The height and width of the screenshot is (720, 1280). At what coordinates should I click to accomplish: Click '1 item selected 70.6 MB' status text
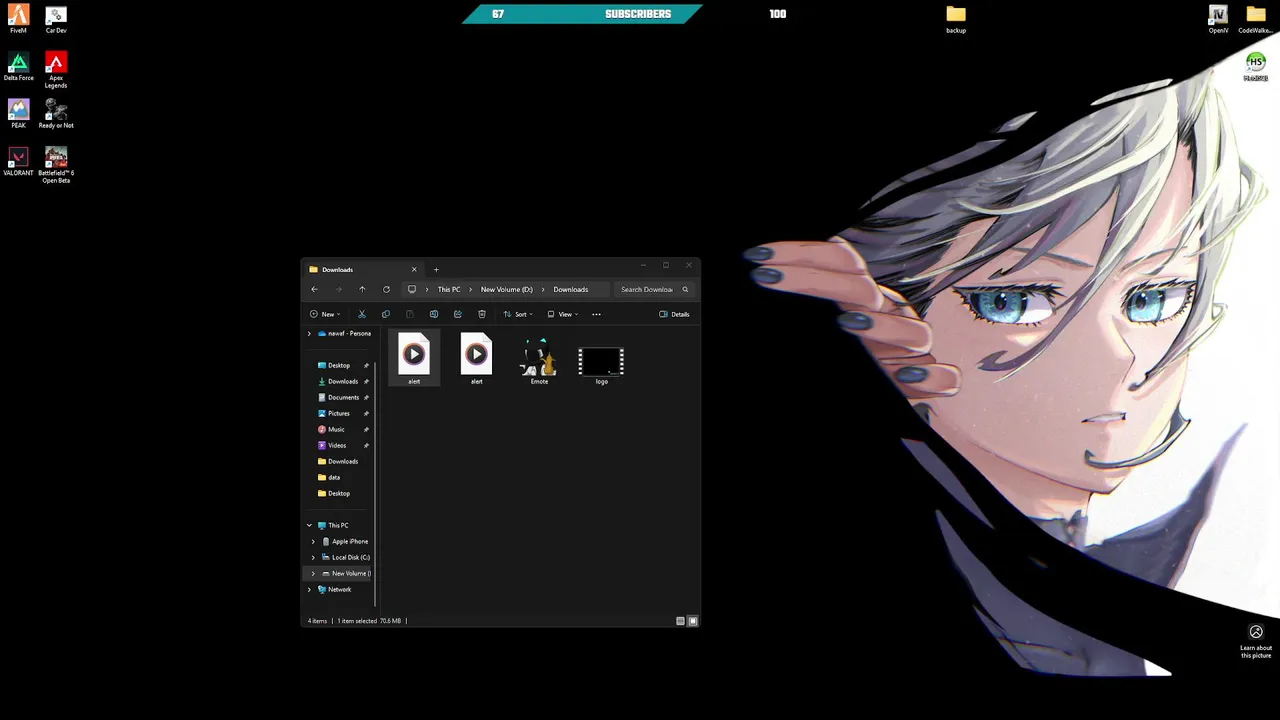369,621
